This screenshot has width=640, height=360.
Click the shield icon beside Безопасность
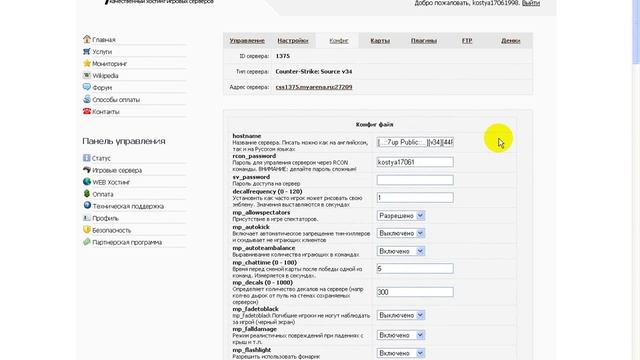87,230
